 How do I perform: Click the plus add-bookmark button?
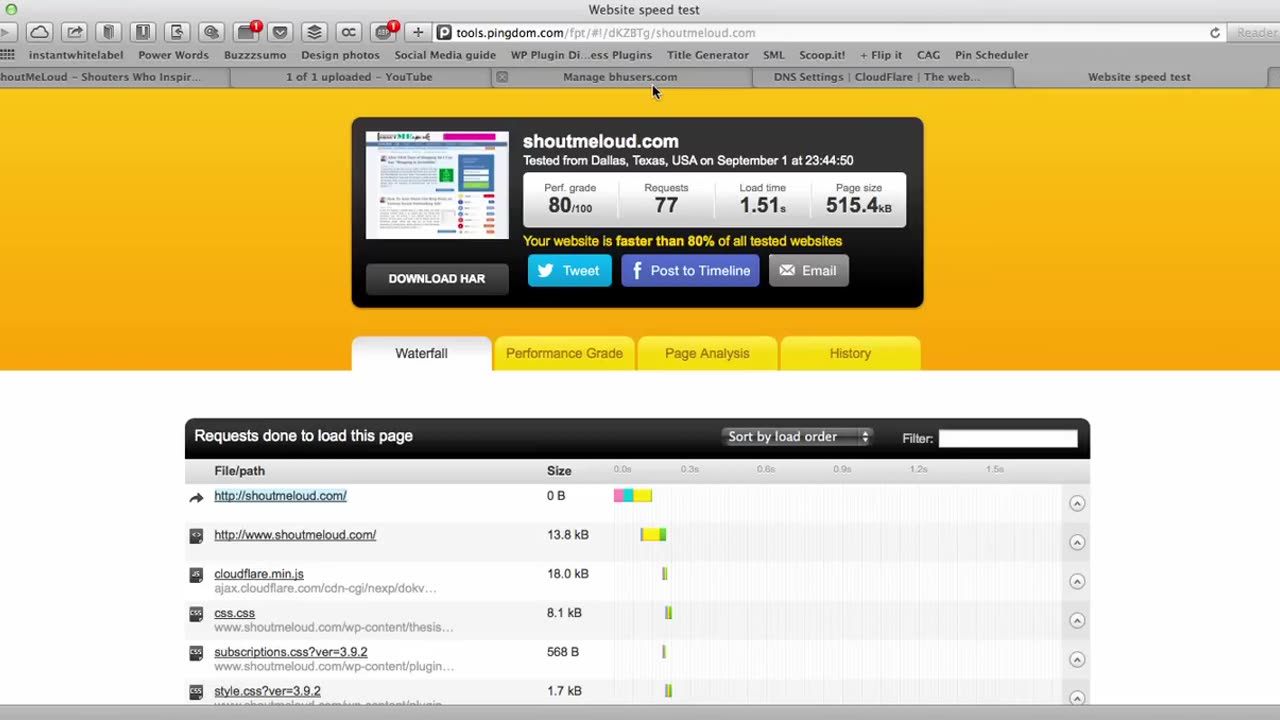pos(418,32)
